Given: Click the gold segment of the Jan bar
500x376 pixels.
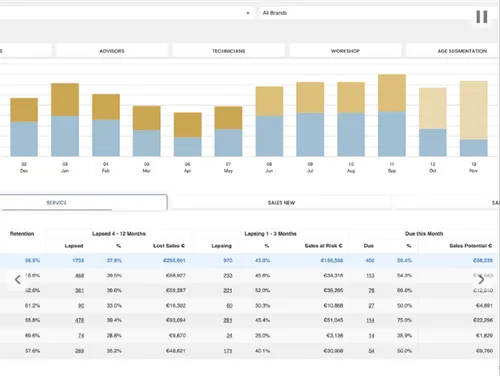Looking at the screenshot, I should coord(65,100).
